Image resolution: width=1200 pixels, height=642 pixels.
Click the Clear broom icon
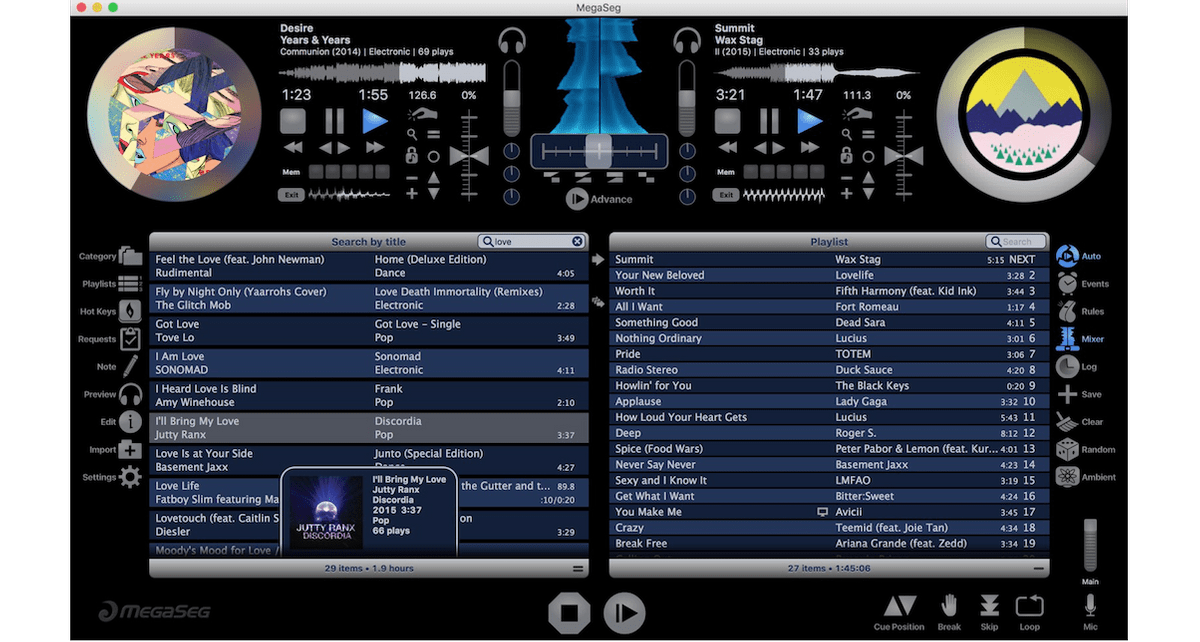[1067, 421]
